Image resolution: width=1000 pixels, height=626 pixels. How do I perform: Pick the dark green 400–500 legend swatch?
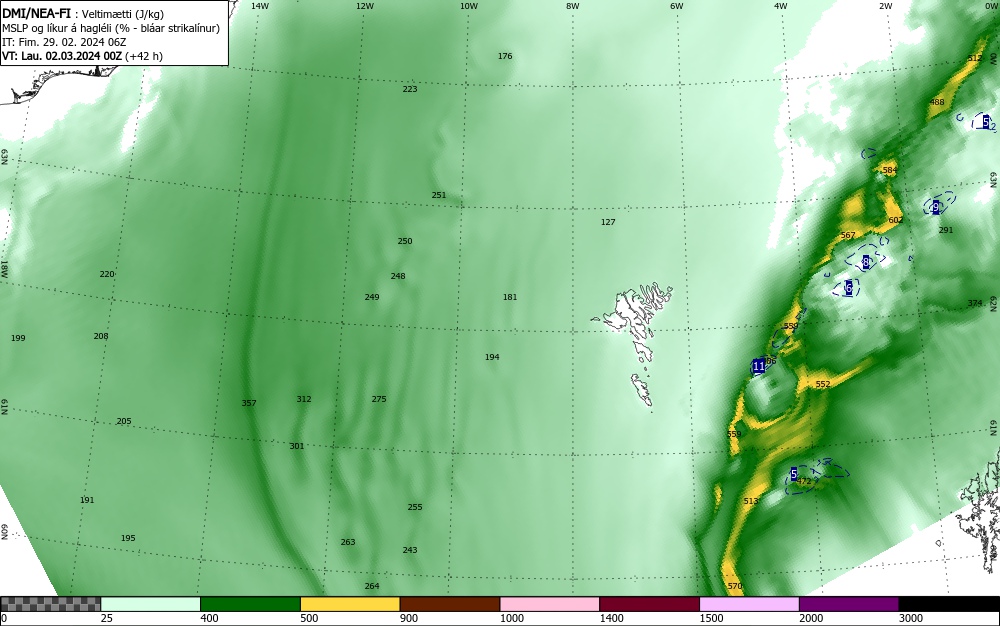pyautogui.click(x=250, y=604)
